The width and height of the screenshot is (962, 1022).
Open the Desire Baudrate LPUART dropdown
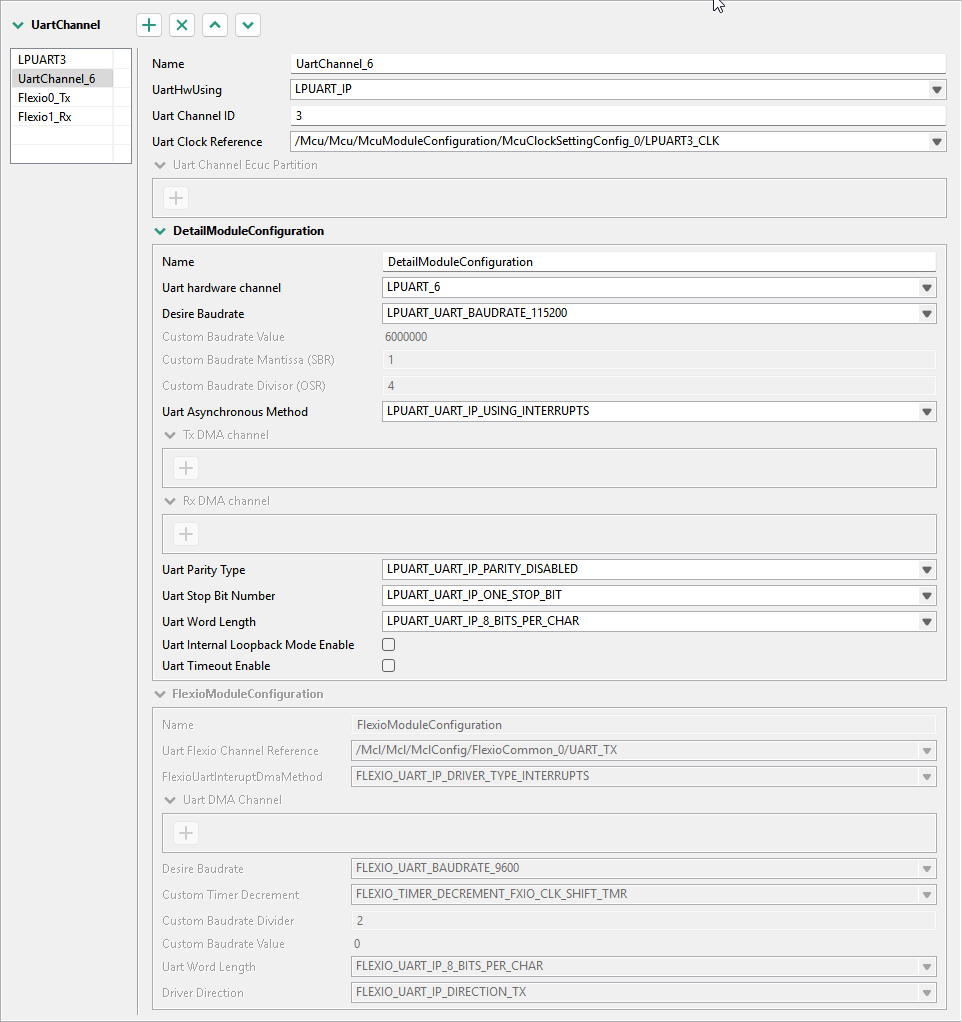click(927, 314)
